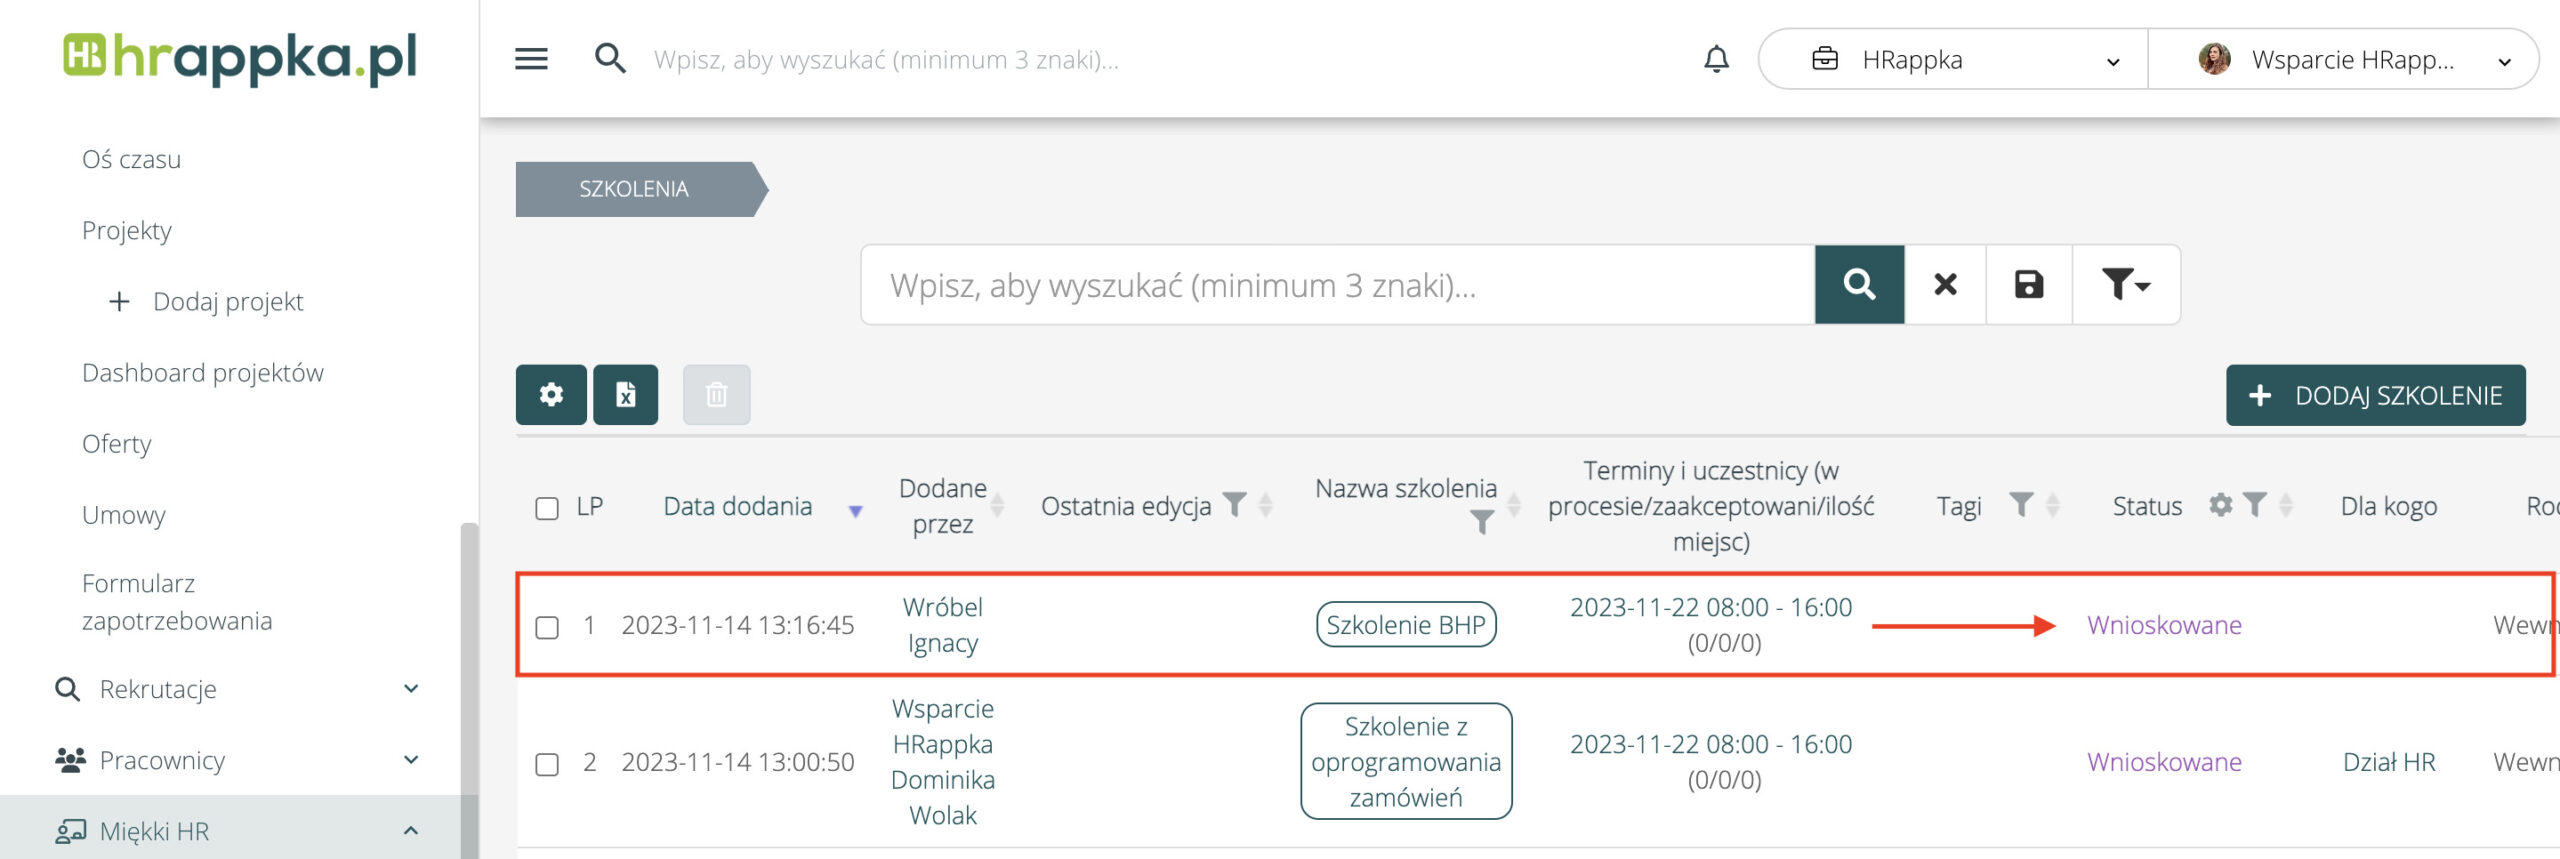This screenshot has height=859, width=2560.
Task: Open Formularz zapotrzebowania in the sidebar
Action: click(x=177, y=602)
